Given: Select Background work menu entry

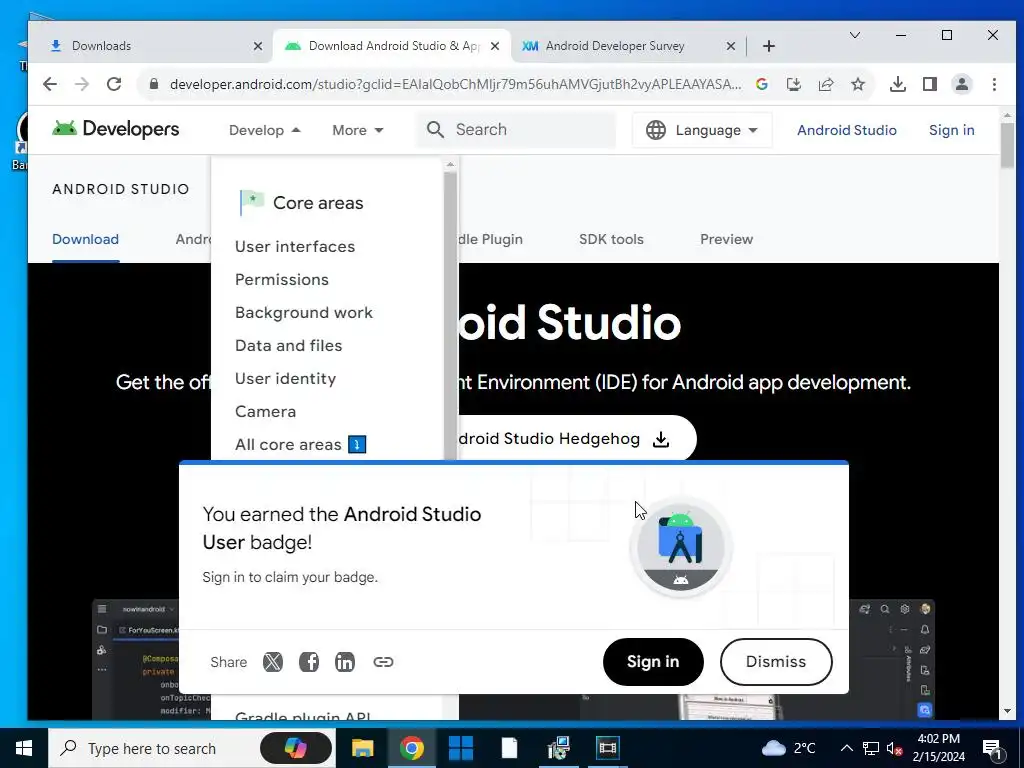Looking at the screenshot, I should point(304,312).
